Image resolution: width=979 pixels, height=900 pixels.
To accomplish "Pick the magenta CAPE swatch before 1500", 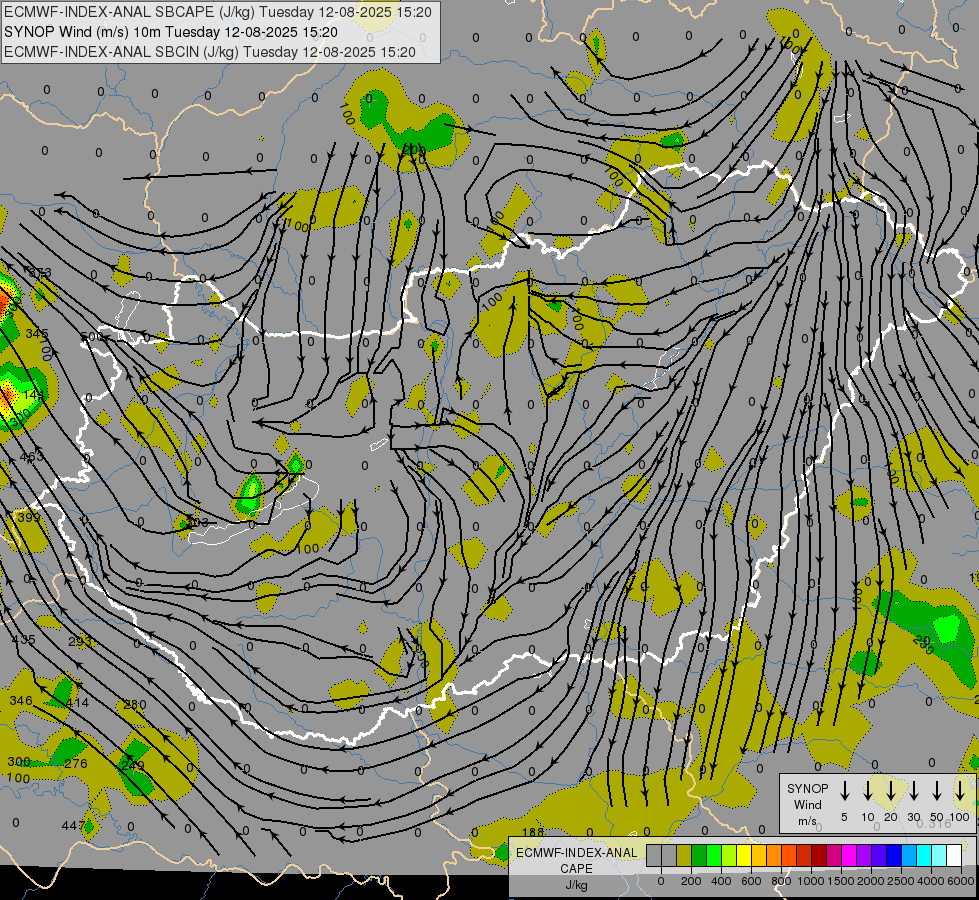I will click(x=835, y=856).
